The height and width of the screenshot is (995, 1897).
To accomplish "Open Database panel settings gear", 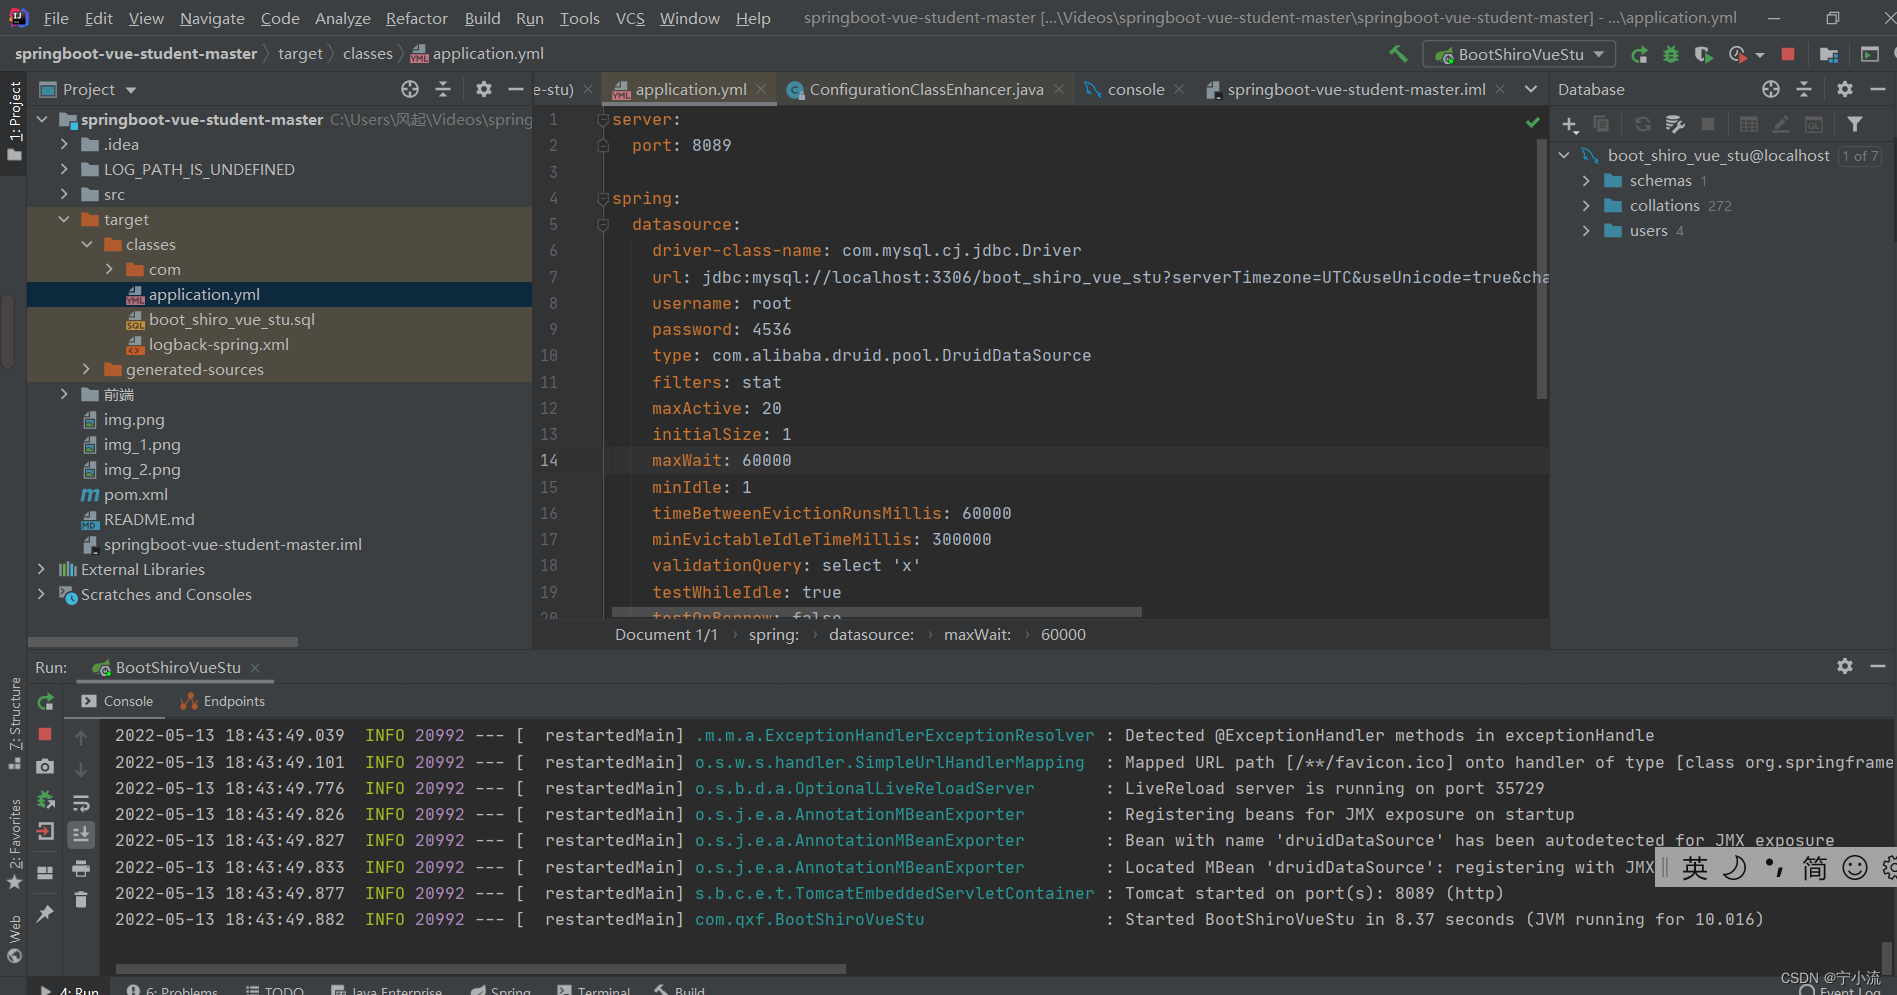I will pyautogui.click(x=1845, y=89).
